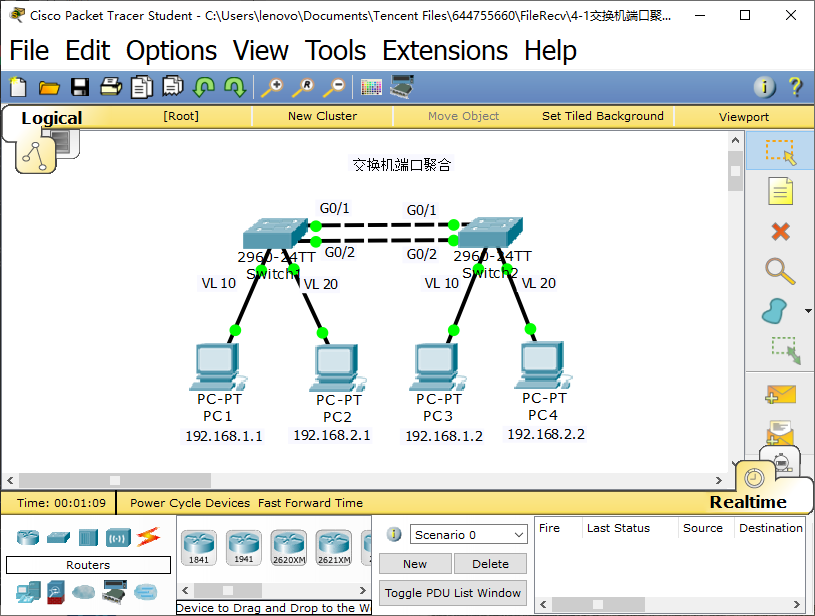Click the Copy toolbar icon

pyautogui.click(x=141, y=87)
